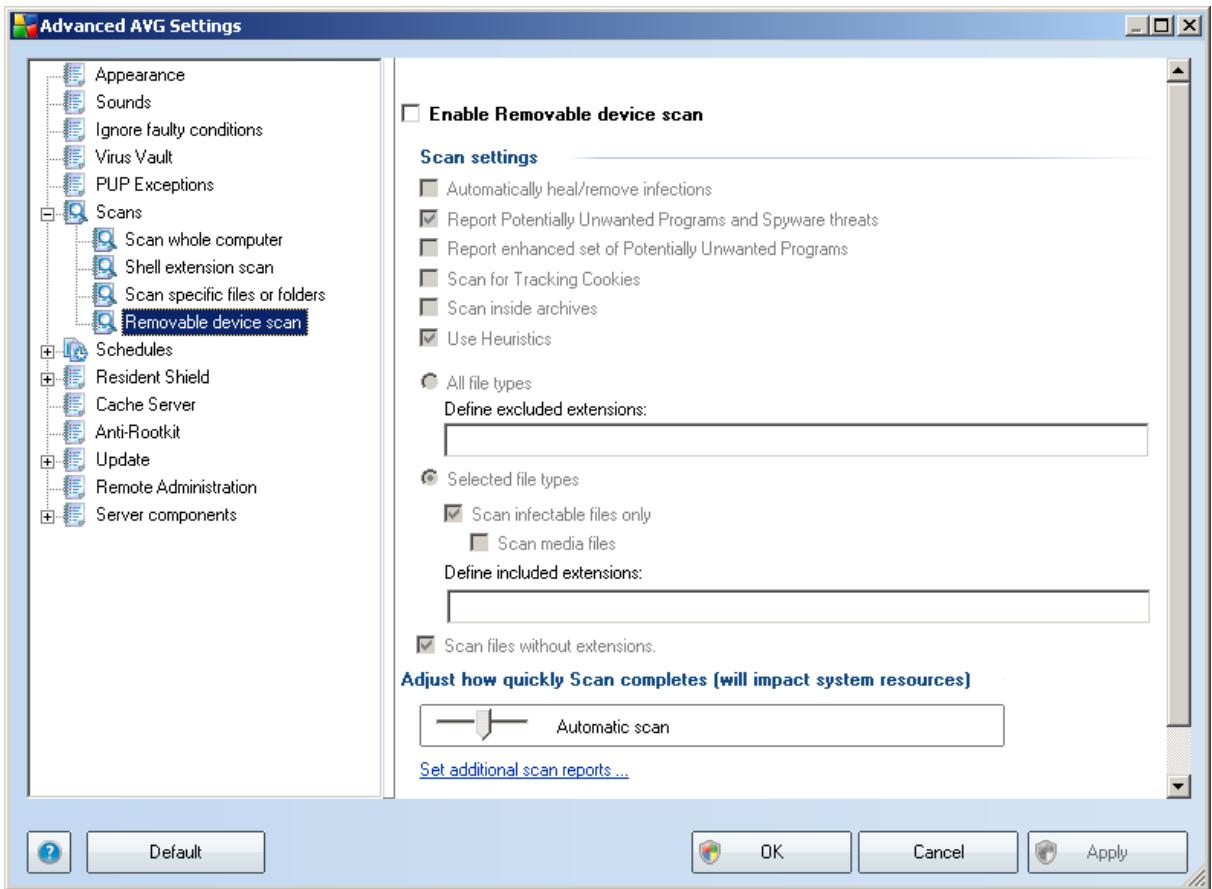Select Scan whole computer in tree

tap(204, 240)
